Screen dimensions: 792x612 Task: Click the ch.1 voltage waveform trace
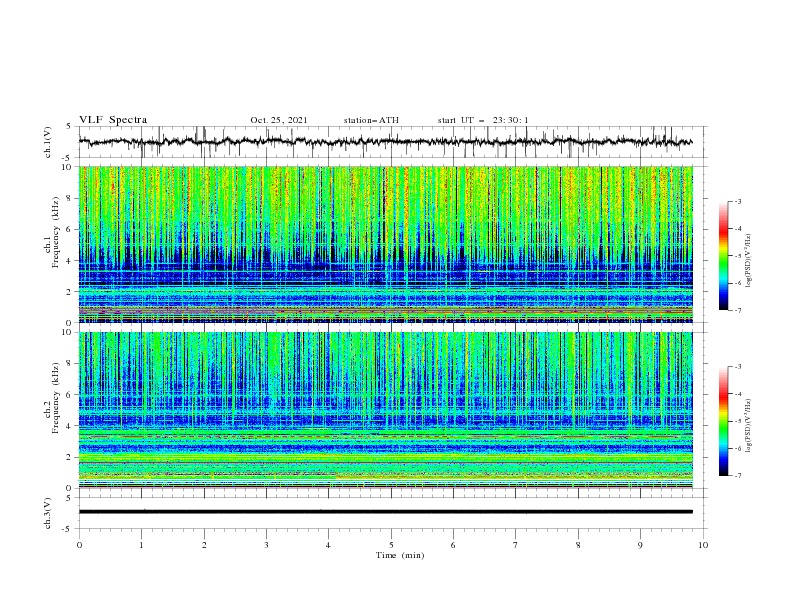(385, 142)
